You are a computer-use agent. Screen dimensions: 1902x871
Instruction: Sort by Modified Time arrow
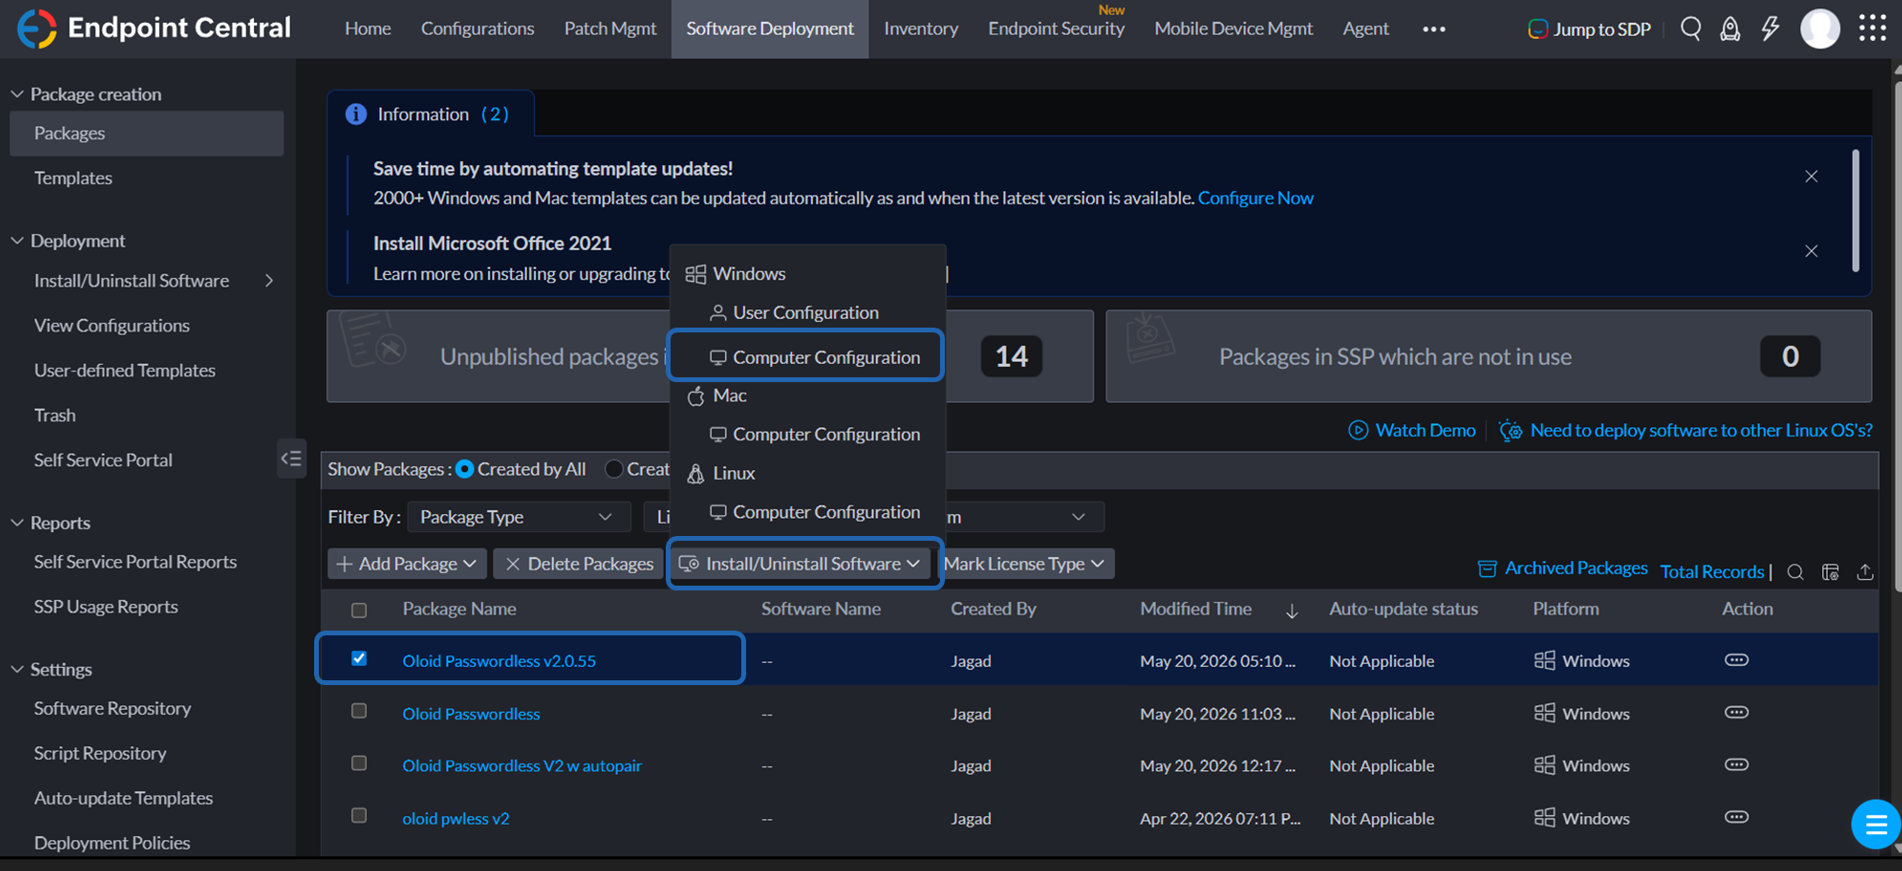pyautogui.click(x=1292, y=610)
